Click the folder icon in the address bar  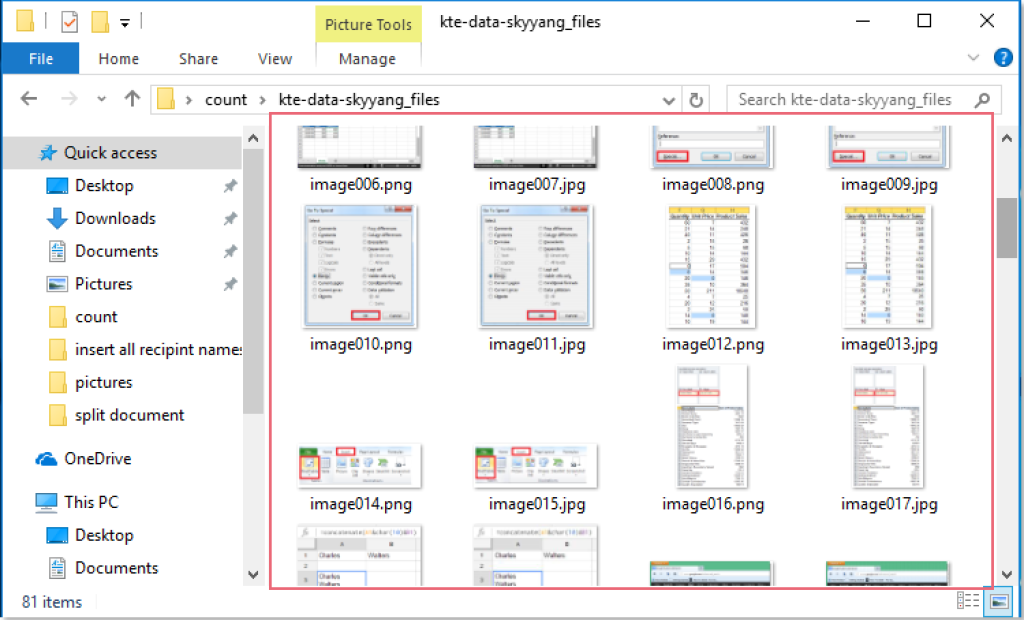[168, 99]
